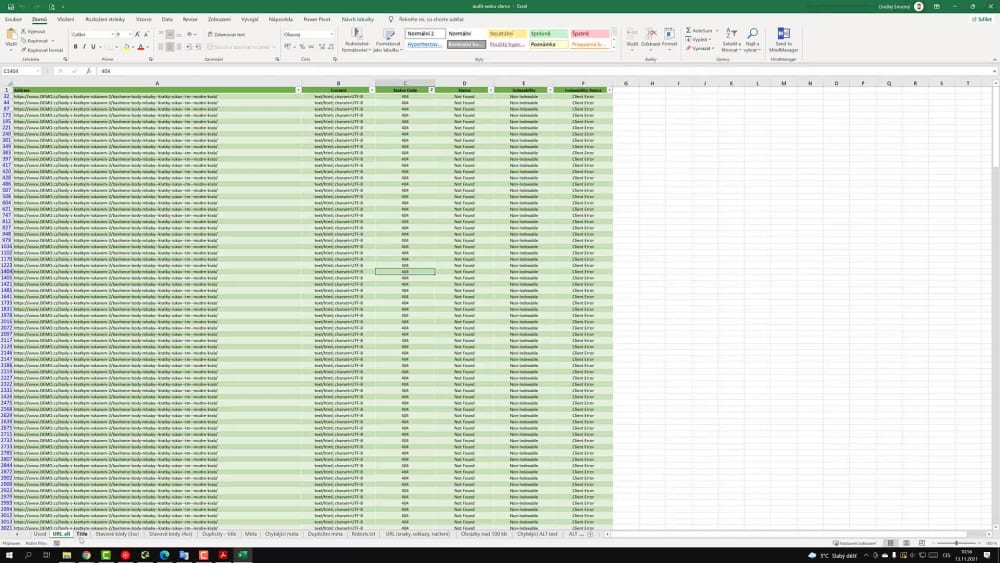Select the Hypertextový cell style
Image resolution: width=1000 pixels, height=563 pixels.
tap(425, 44)
